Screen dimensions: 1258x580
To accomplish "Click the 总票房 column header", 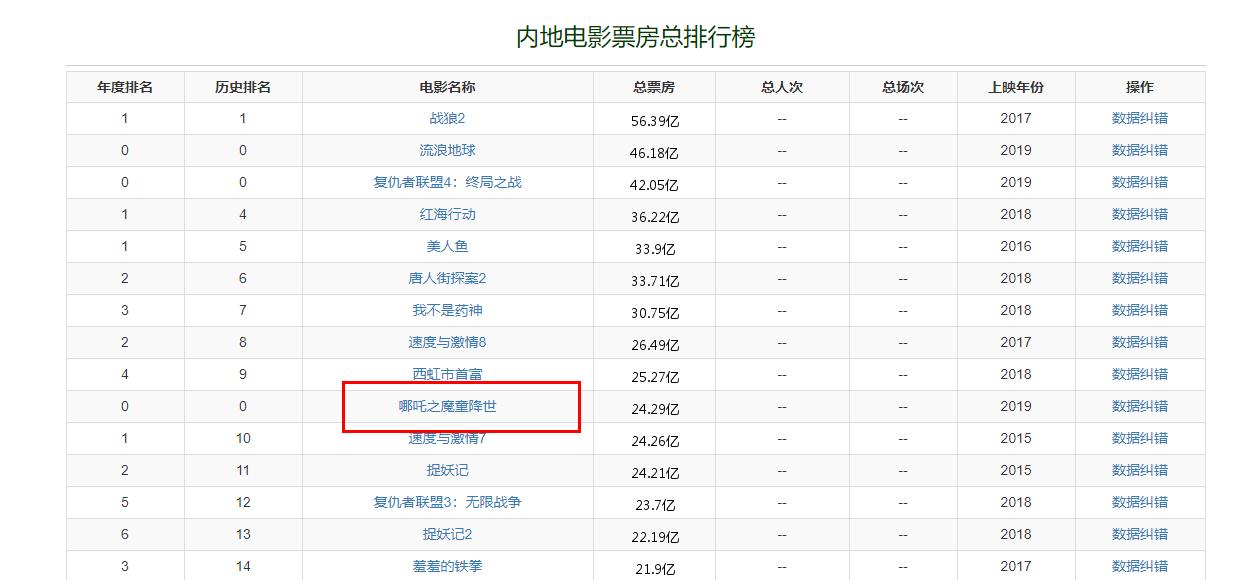I will pyautogui.click(x=654, y=87).
